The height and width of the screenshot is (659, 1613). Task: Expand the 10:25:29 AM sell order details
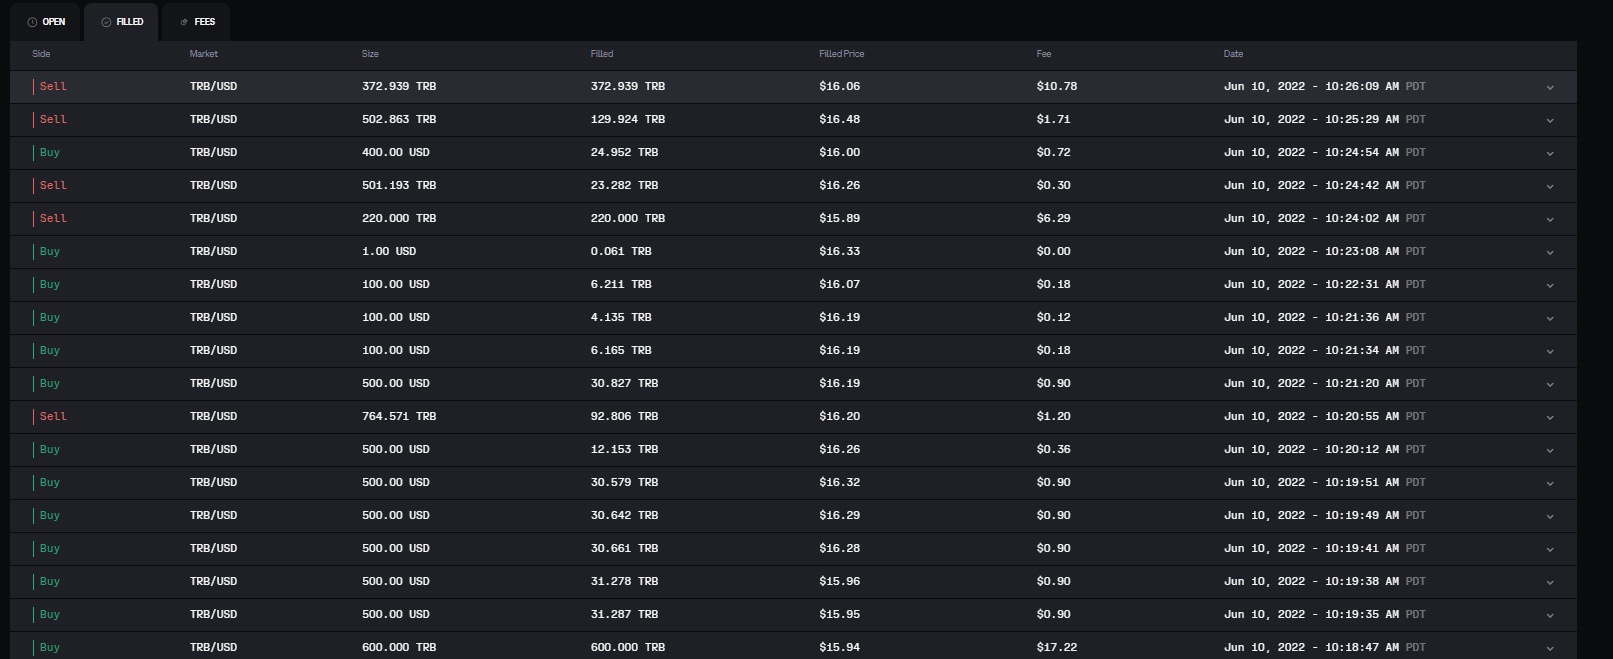[x=1550, y=120]
